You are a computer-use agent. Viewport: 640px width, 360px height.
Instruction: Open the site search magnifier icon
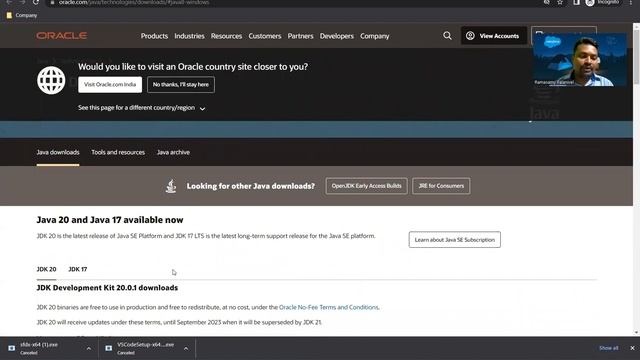pyautogui.click(x=447, y=36)
